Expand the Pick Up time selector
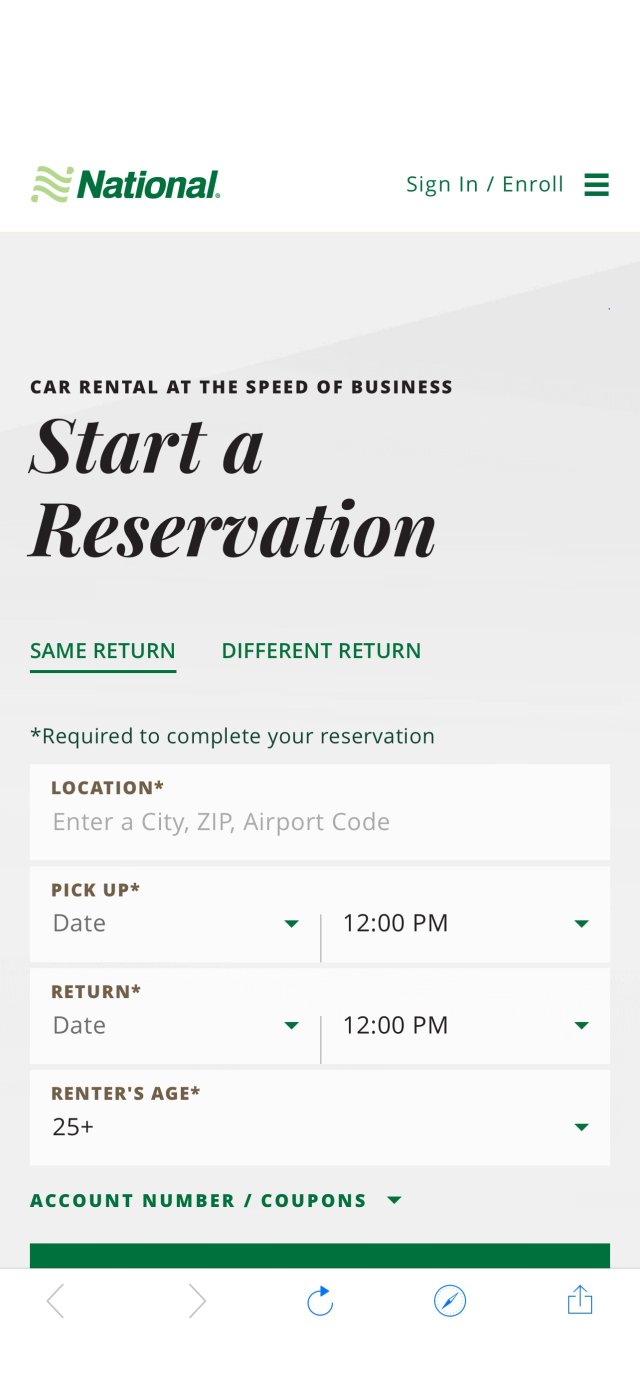 pos(466,924)
